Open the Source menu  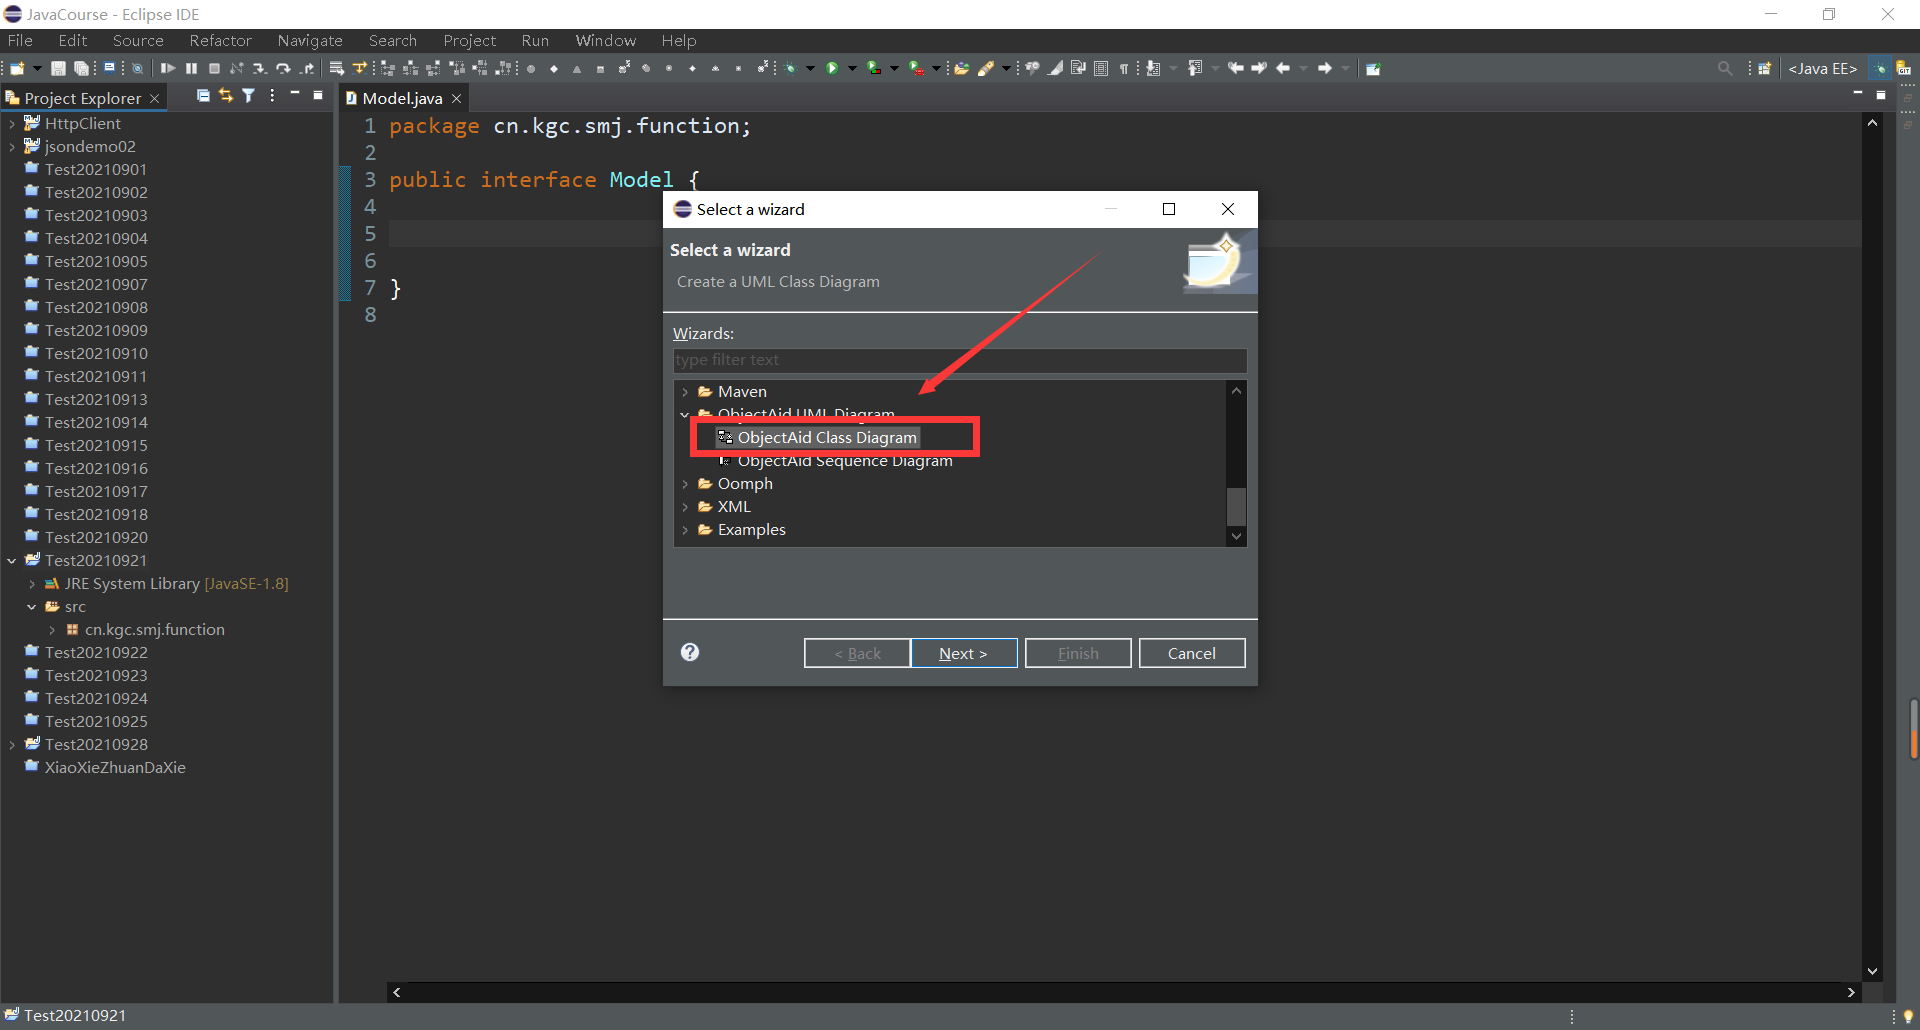tap(138, 41)
